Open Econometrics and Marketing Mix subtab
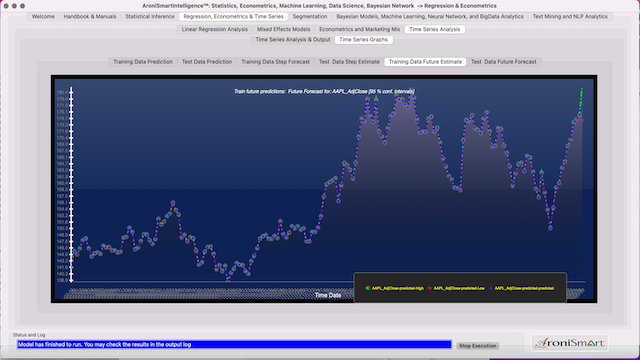 (360, 29)
